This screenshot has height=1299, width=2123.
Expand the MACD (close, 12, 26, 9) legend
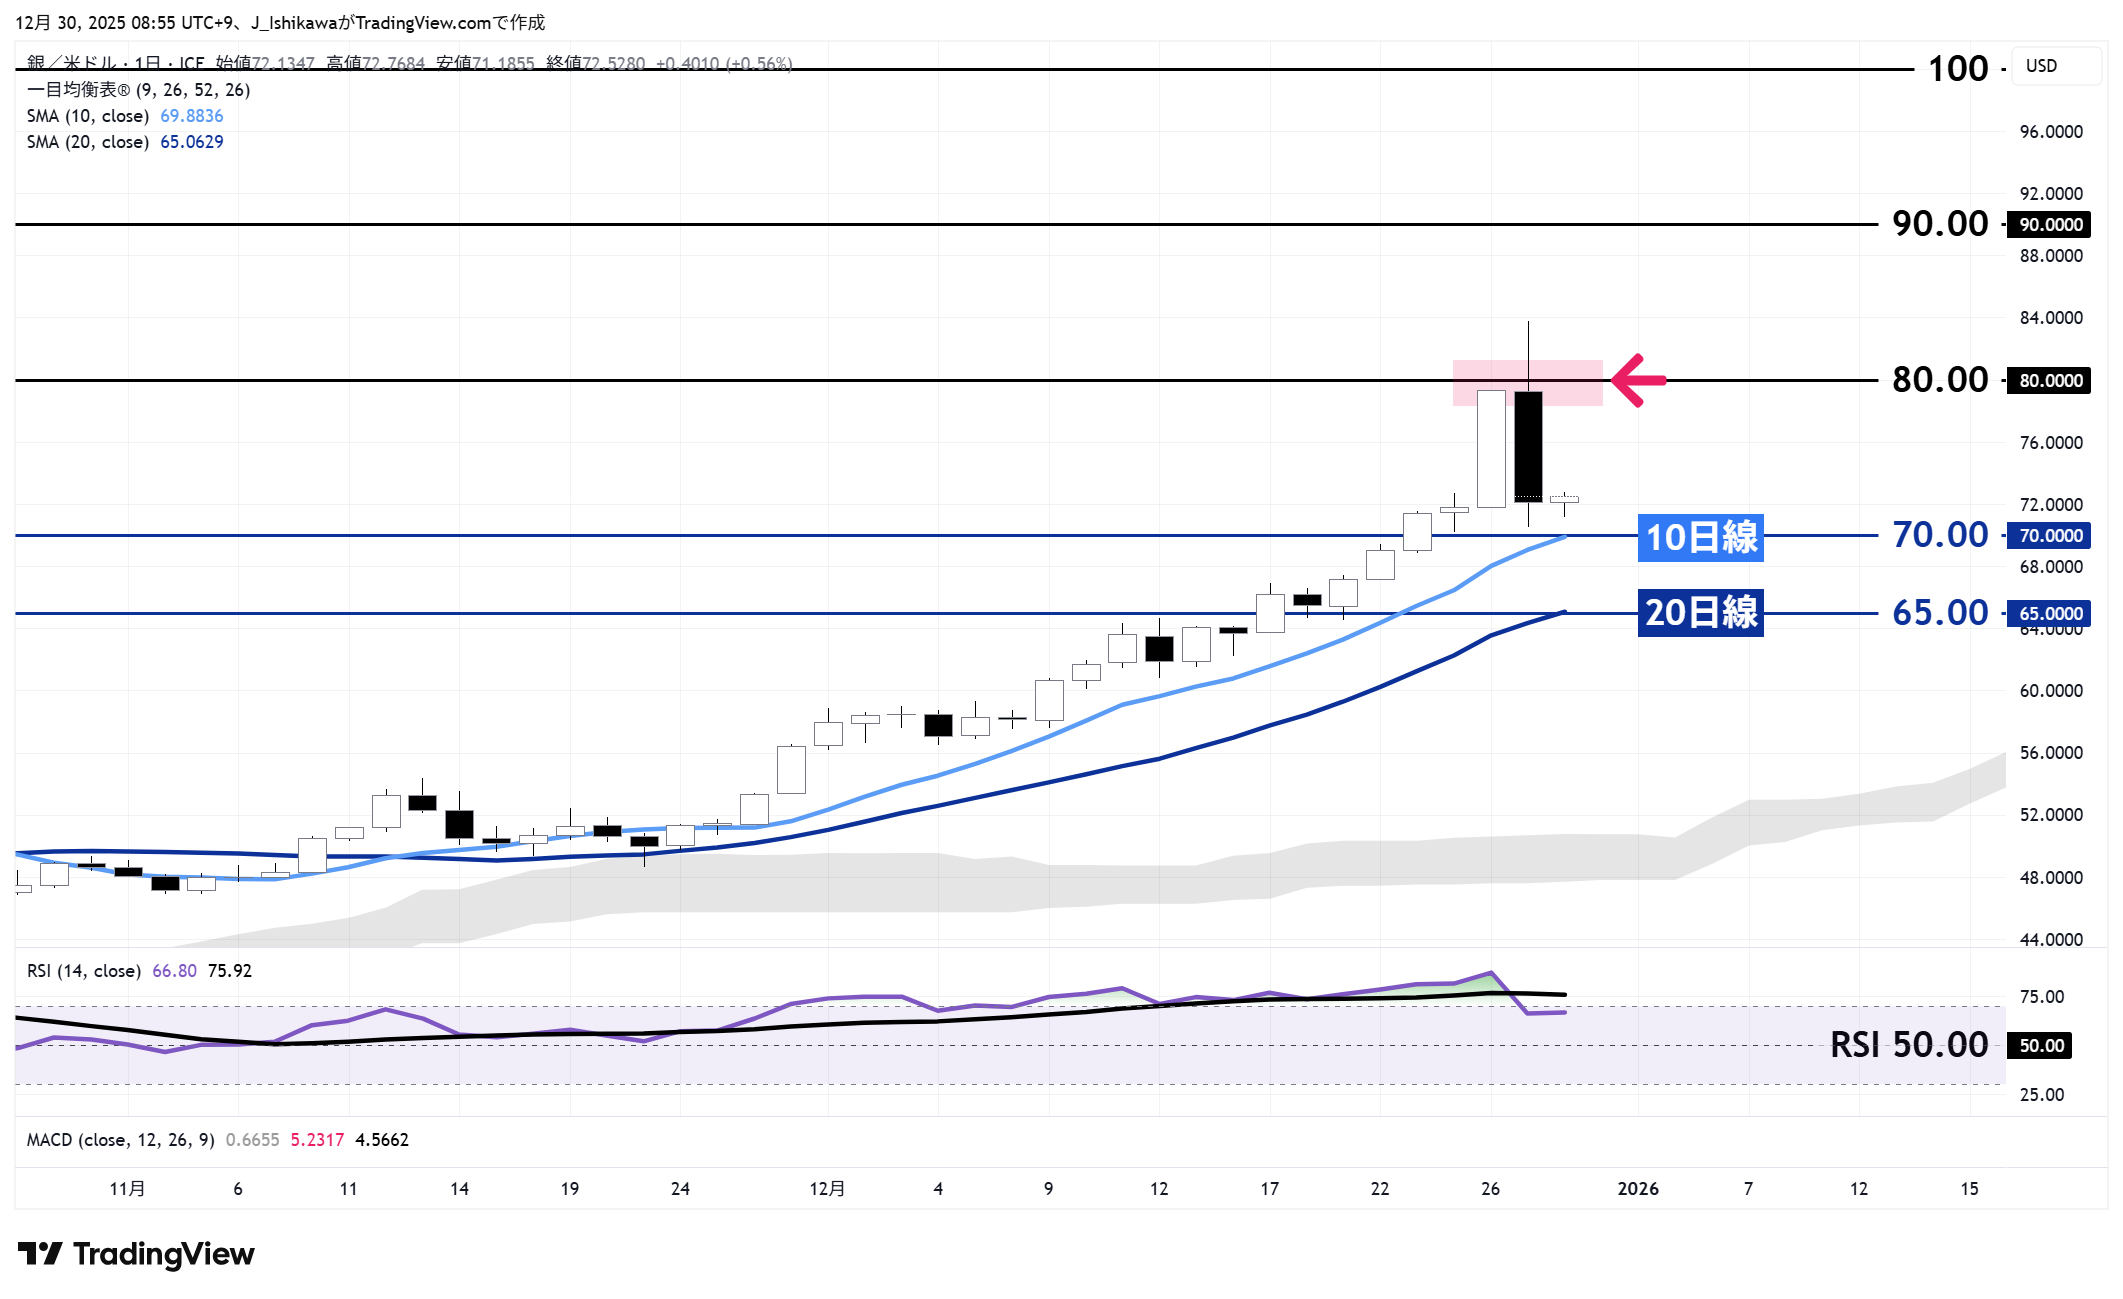click(x=120, y=1140)
